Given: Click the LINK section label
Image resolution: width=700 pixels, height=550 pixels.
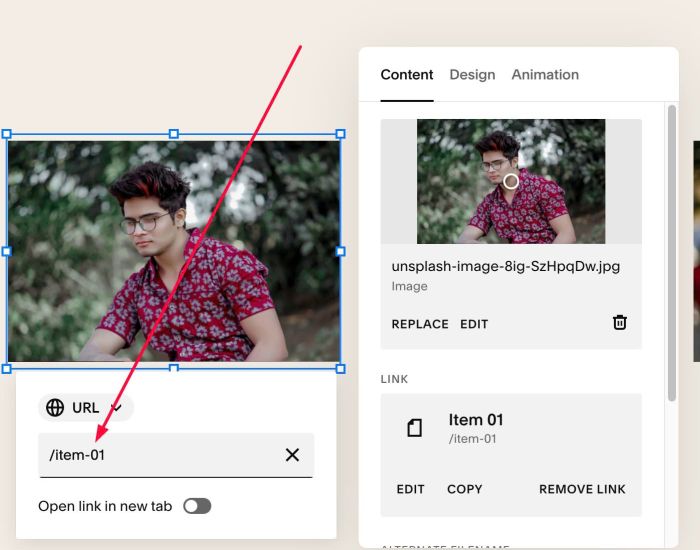Looking at the screenshot, I should [x=394, y=379].
